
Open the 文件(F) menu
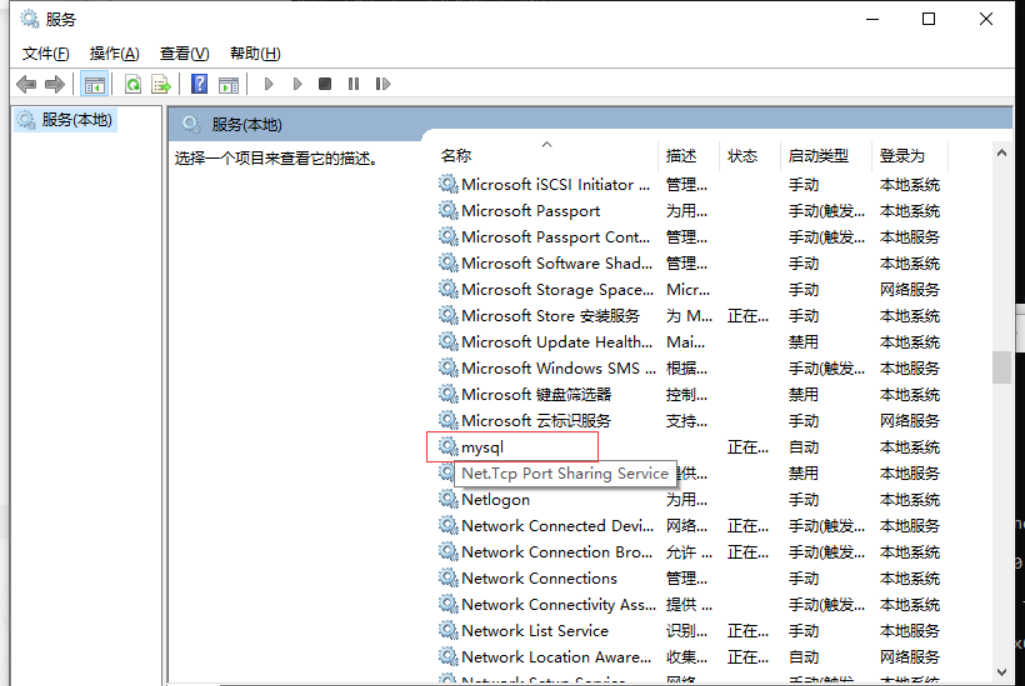(45, 54)
